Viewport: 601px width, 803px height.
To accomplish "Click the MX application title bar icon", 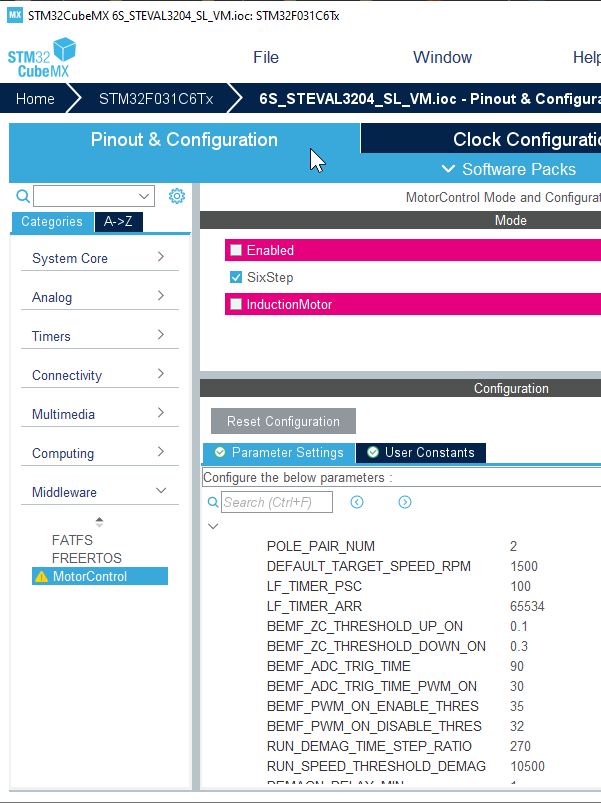I will coord(15,15).
